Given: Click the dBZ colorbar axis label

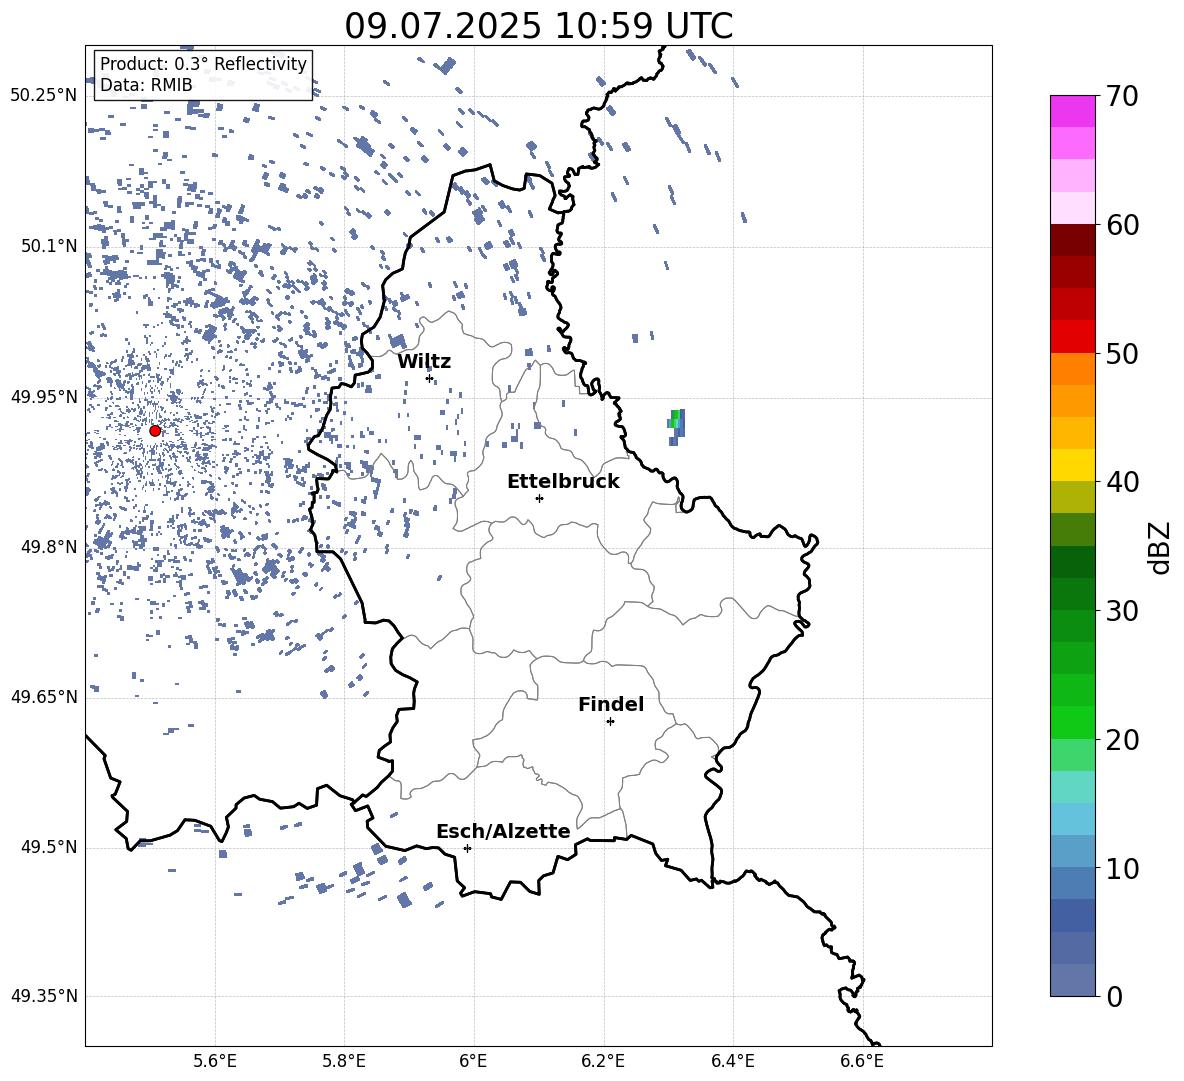Looking at the screenshot, I should pos(1158,547).
